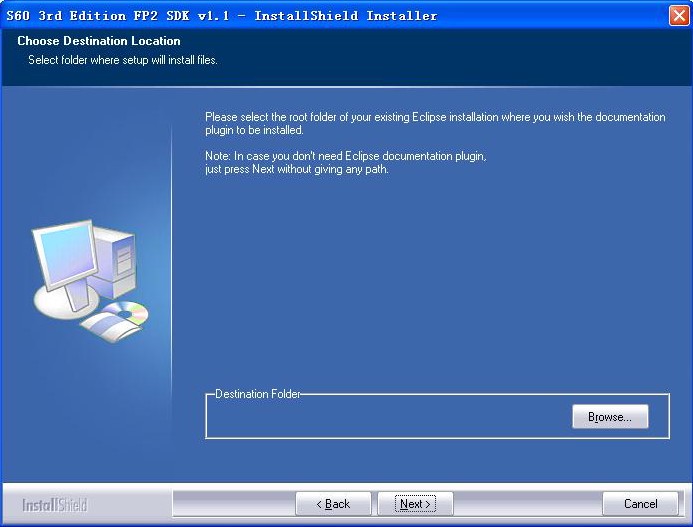Click the 'Destination Folder' group label
693x527 pixels.
(x=258, y=393)
